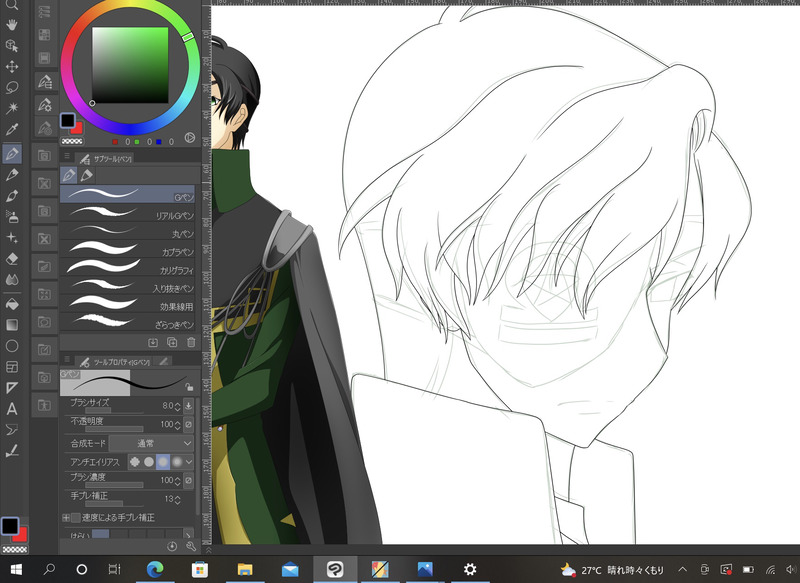
Task: Select the Correct Line tool
Action: pos(12,451)
